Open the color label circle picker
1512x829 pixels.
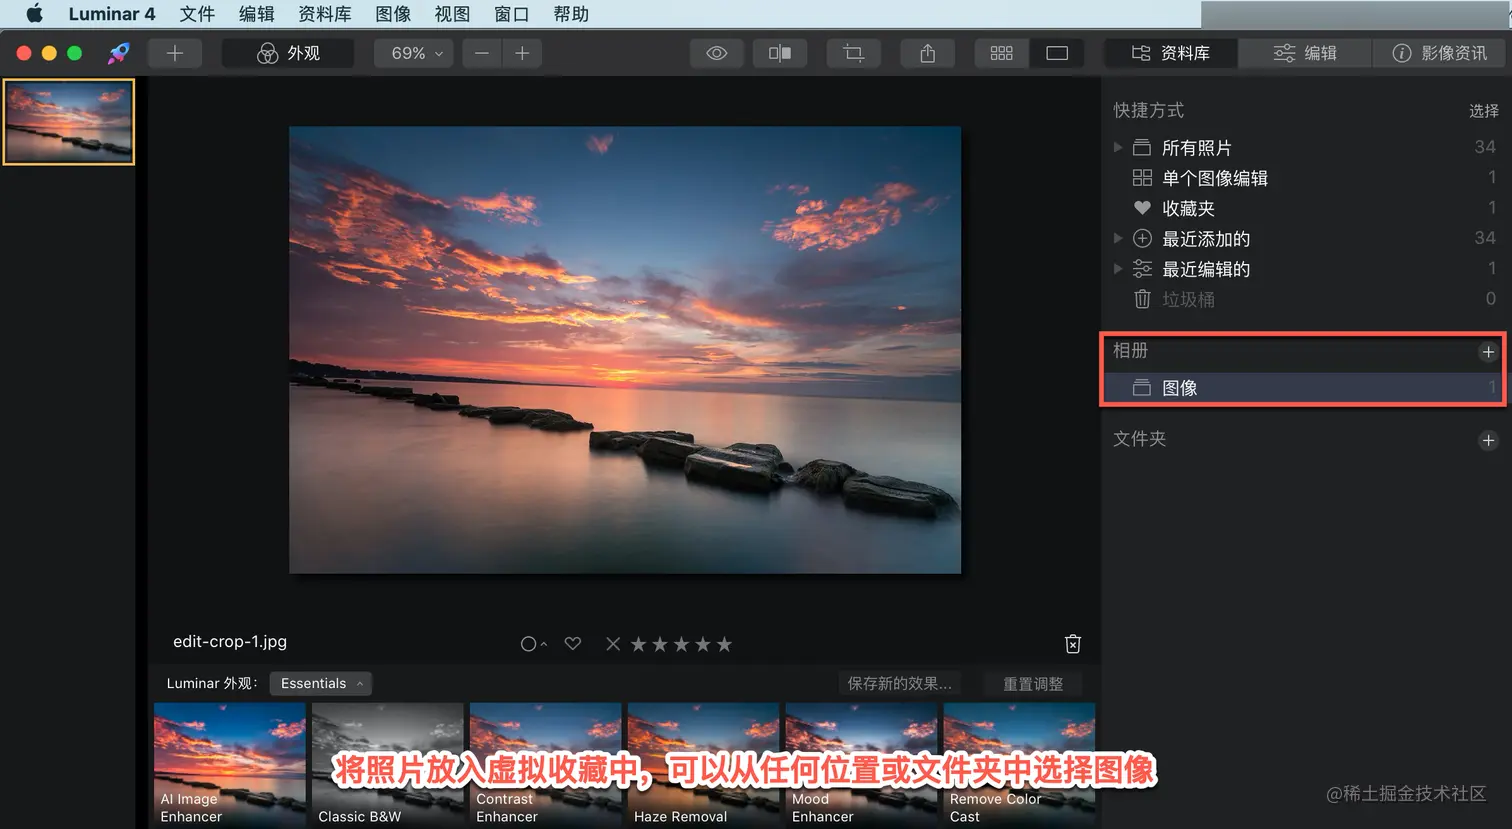(x=533, y=644)
